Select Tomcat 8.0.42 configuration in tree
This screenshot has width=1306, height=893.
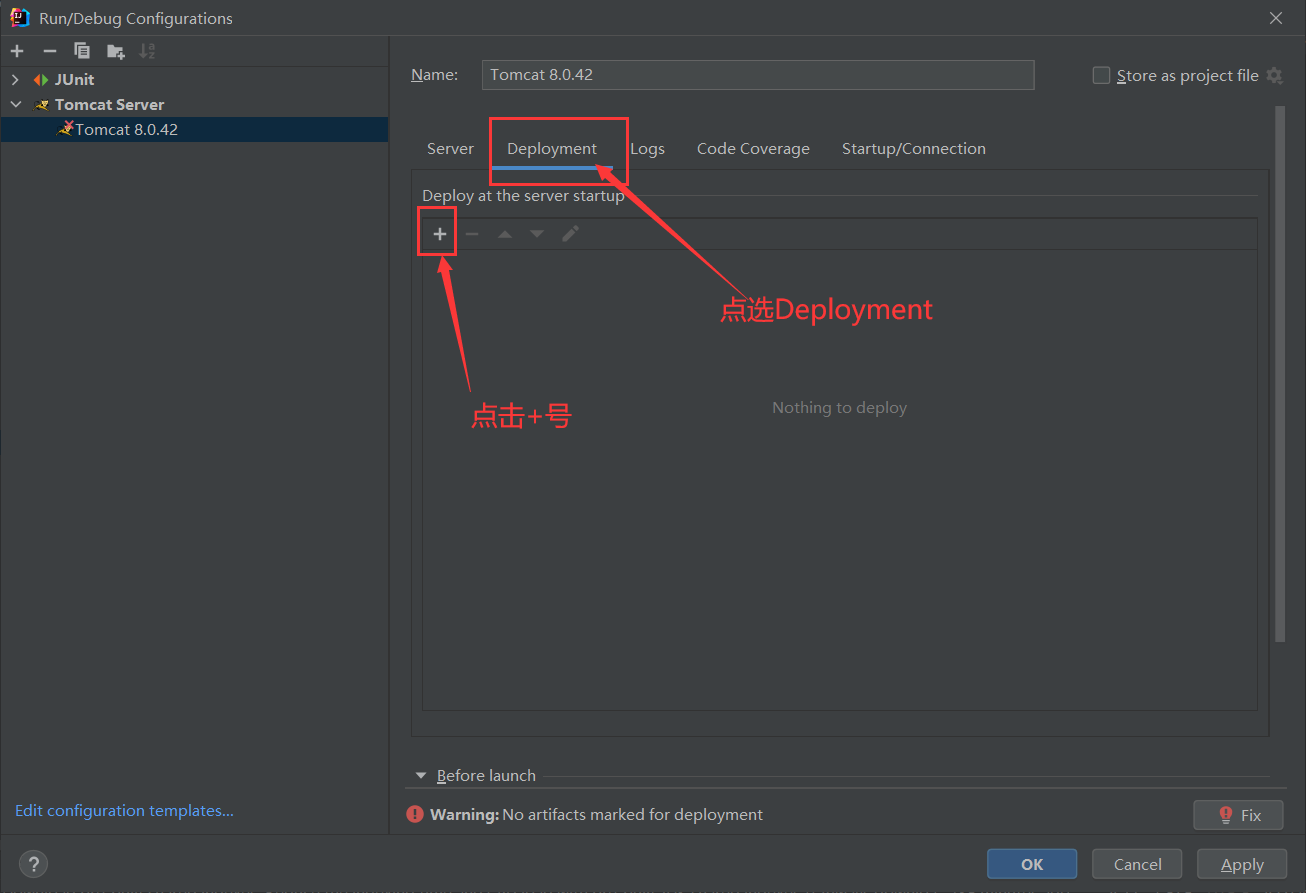(194, 129)
